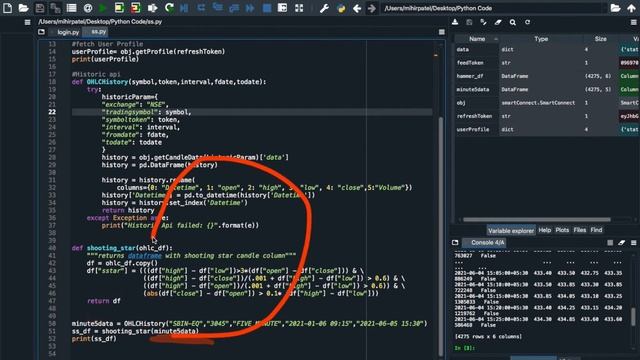Open the PYTHONPATH manager

tap(341, 8)
